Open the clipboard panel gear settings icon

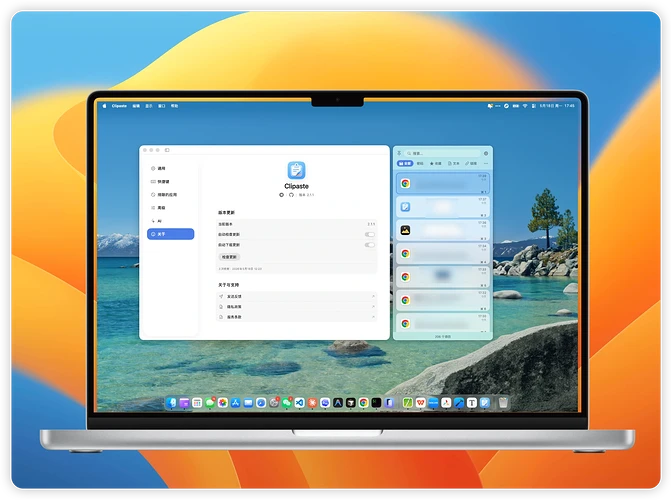coord(486,153)
